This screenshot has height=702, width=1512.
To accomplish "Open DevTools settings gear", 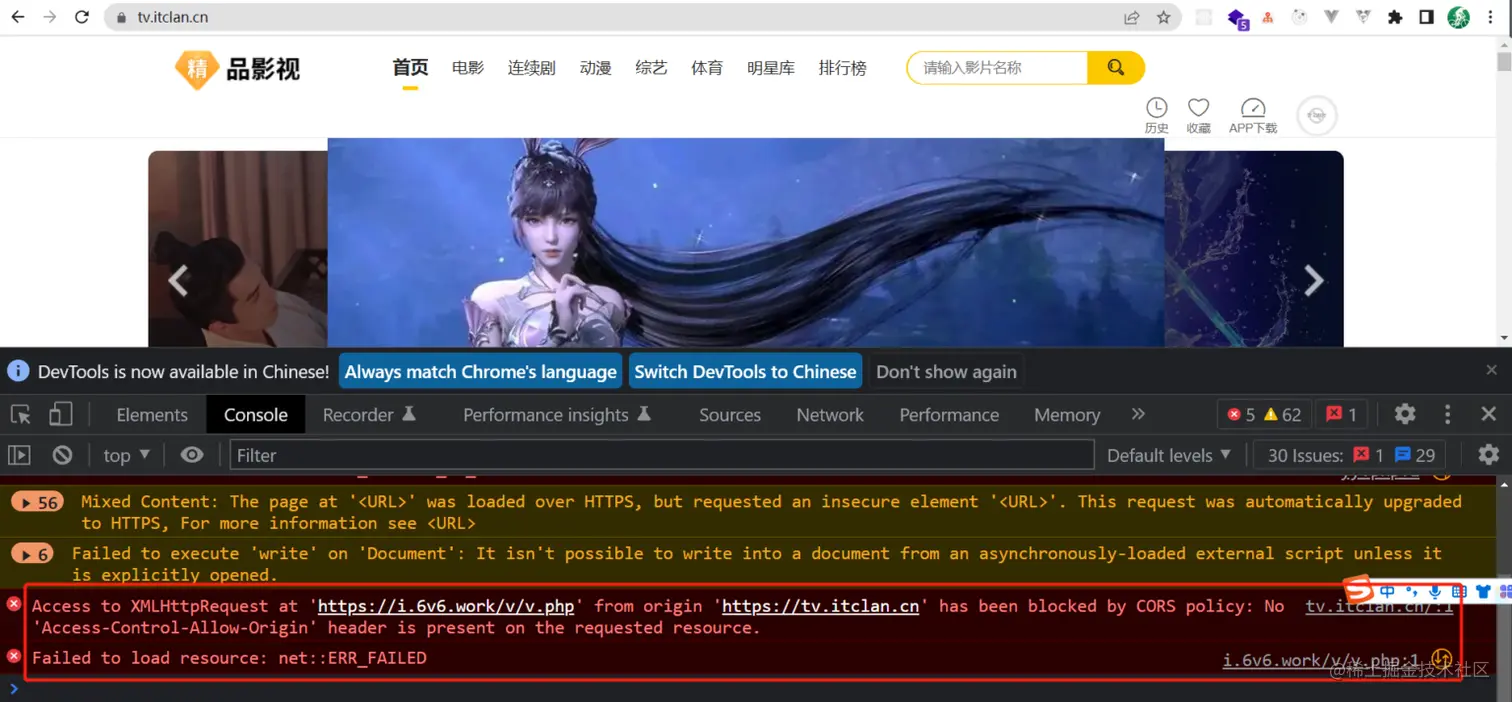I will click(x=1405, y=414).
